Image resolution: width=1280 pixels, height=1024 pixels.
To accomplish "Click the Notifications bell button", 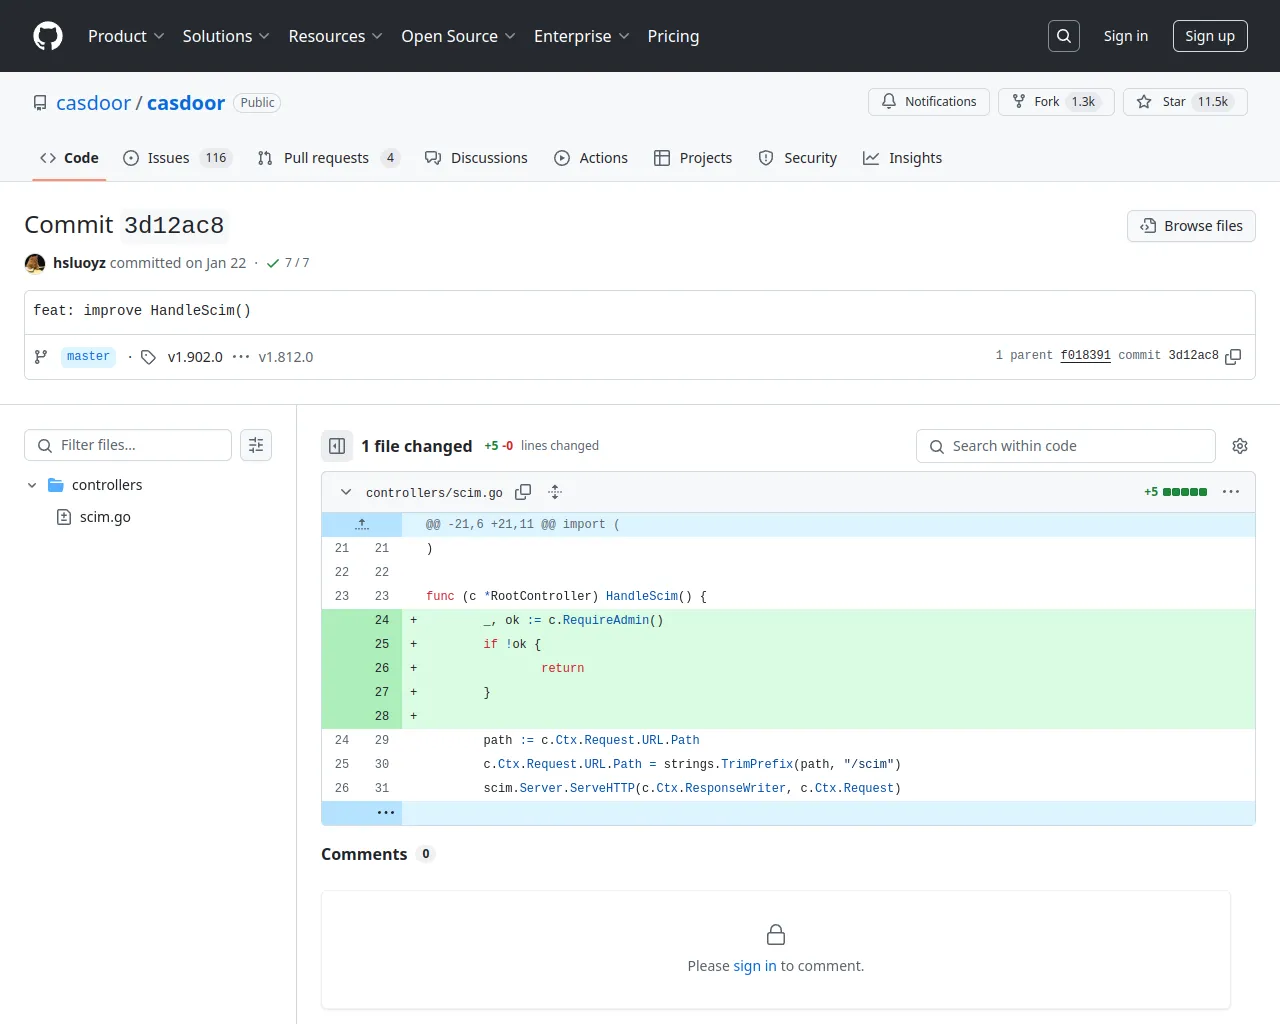I will (x=929, y=102).
